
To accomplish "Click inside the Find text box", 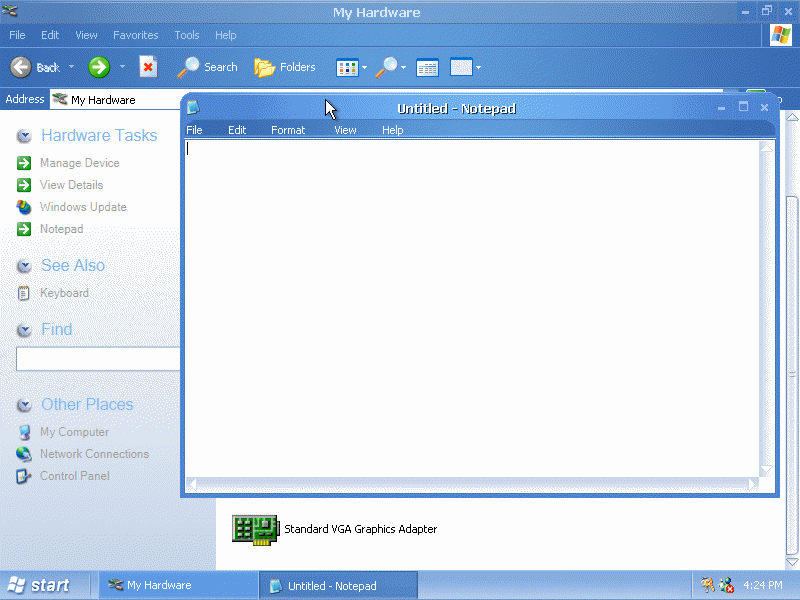I will click(x=98, y=359).
